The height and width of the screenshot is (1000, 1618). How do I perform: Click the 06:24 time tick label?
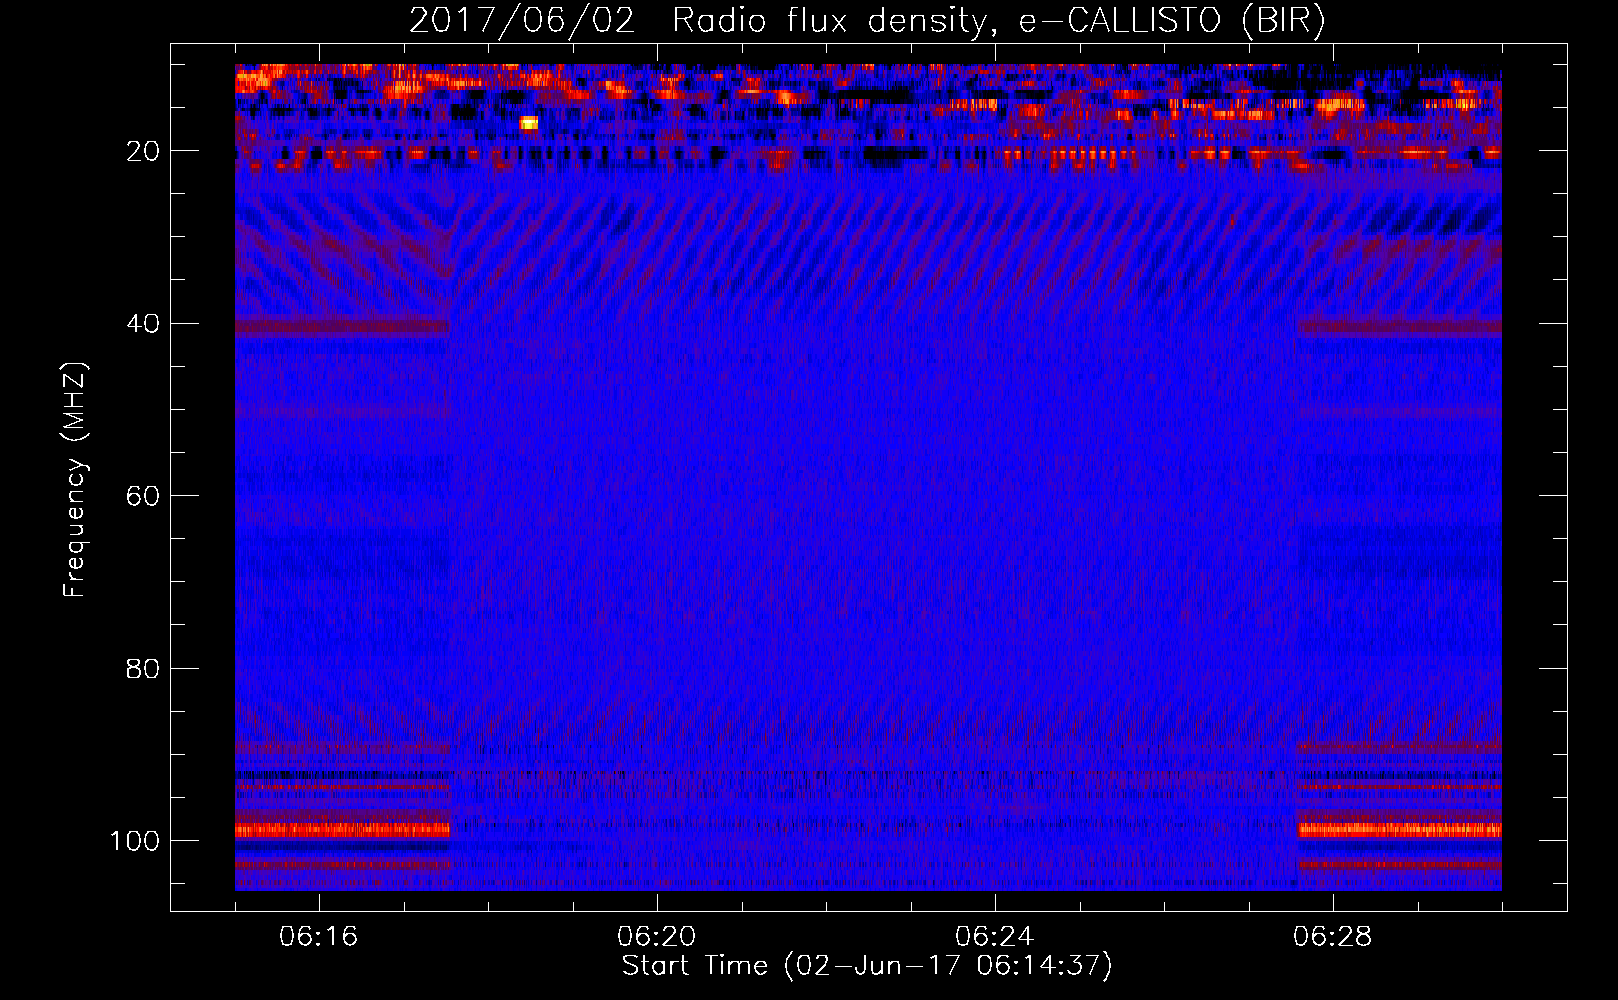[995, 937]
